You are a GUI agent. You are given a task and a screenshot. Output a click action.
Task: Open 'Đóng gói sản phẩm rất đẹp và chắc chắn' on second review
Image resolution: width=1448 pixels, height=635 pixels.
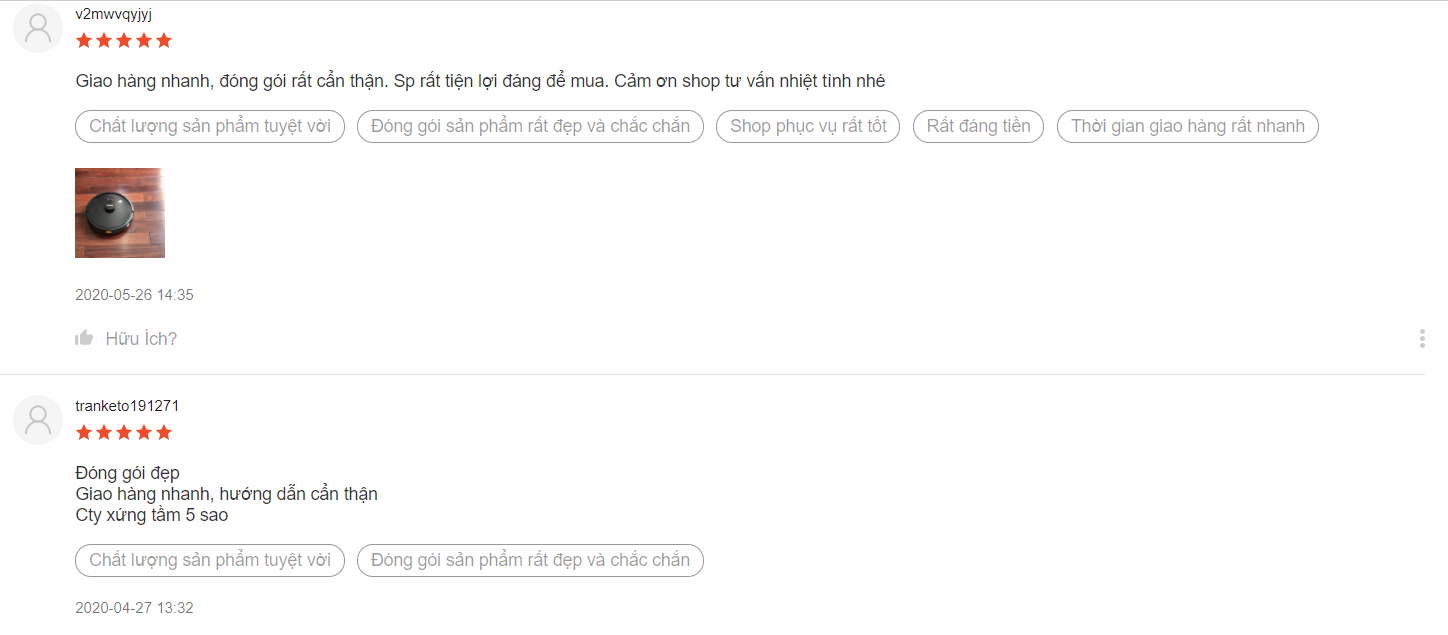530,560
